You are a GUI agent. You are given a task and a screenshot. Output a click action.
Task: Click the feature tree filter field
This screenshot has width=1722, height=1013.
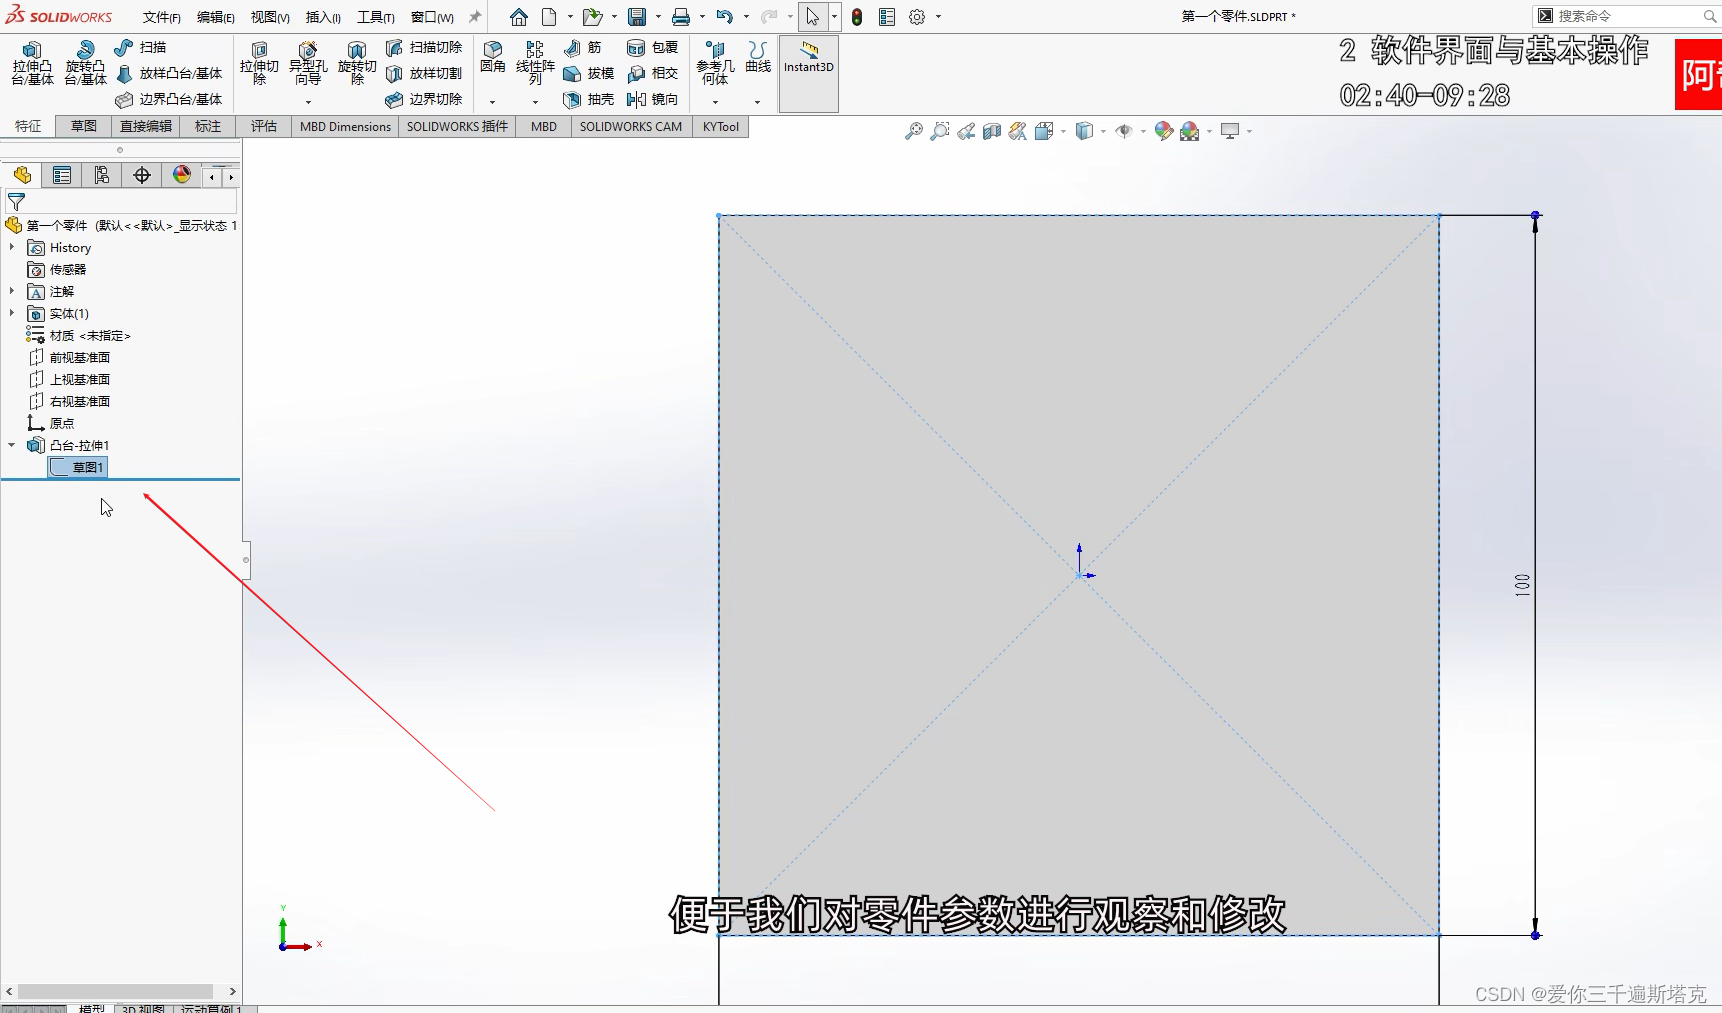(x=120, y=202)
